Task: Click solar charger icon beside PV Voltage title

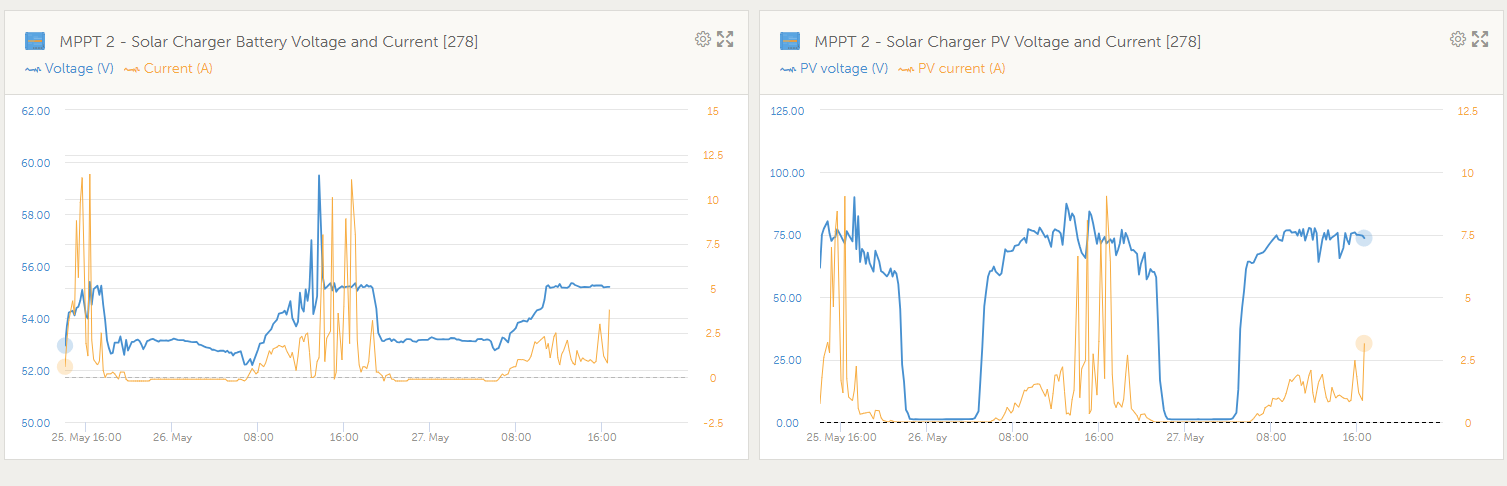Action: click(x=790, y=41)
